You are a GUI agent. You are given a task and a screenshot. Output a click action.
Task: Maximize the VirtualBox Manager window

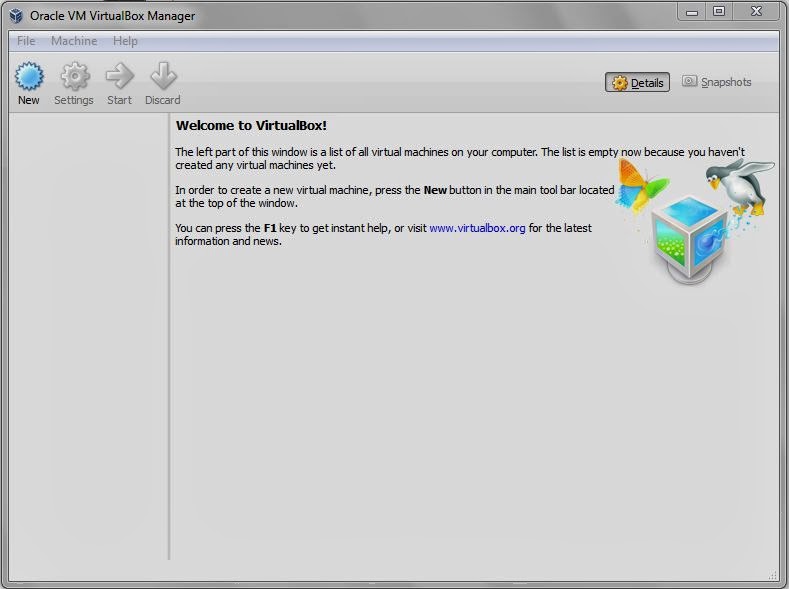coord(719,12)
